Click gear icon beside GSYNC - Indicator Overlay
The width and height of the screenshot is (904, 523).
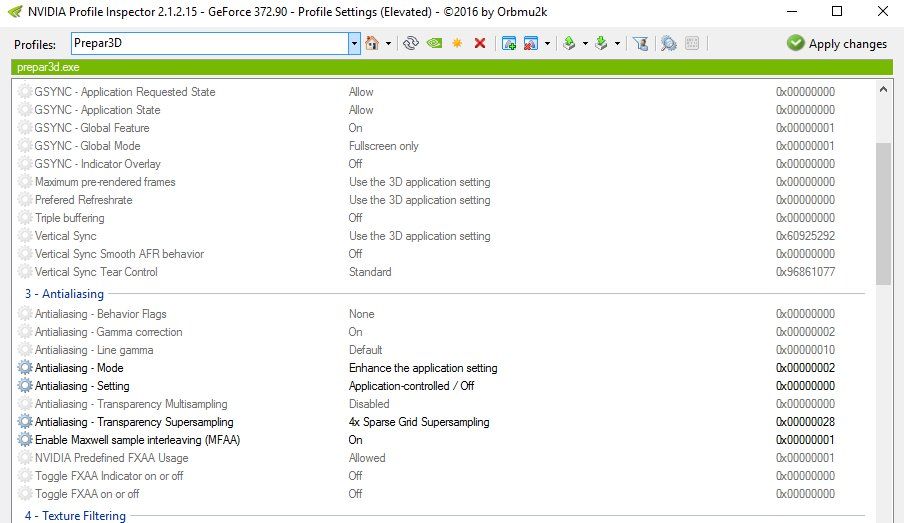(x=25, y=164)
